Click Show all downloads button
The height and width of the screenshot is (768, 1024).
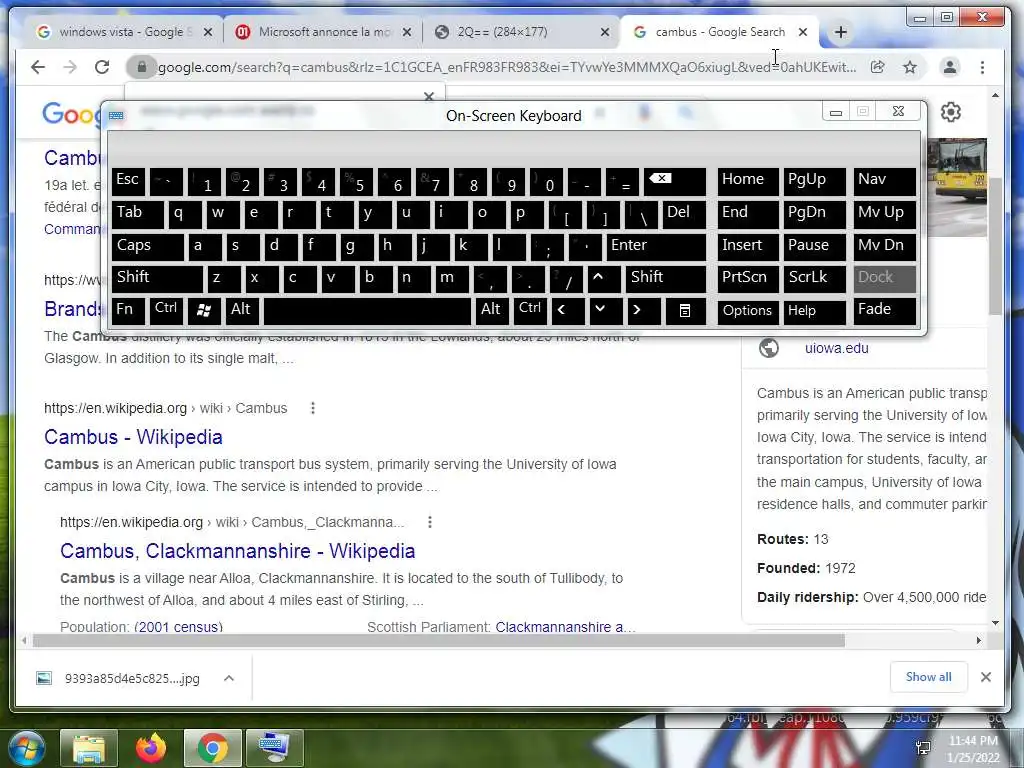928,677
